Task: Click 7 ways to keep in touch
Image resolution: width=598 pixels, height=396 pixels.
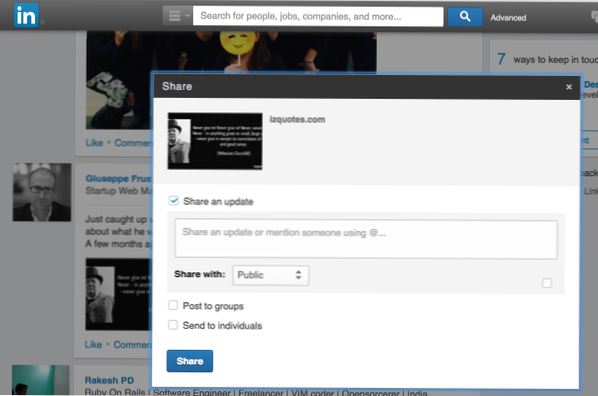Action: (x=547, y=59)
